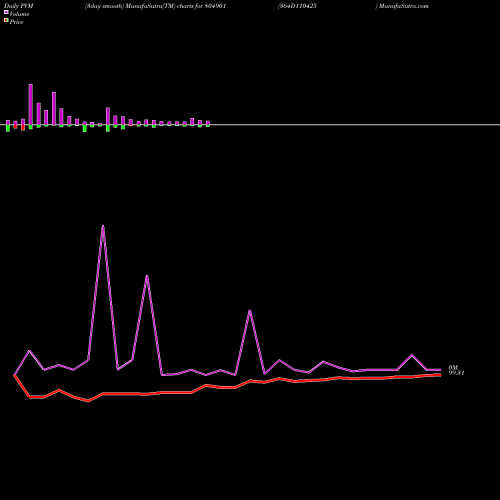Click the Price legend color swatch

pyautogui.click(x=6, y=21)
